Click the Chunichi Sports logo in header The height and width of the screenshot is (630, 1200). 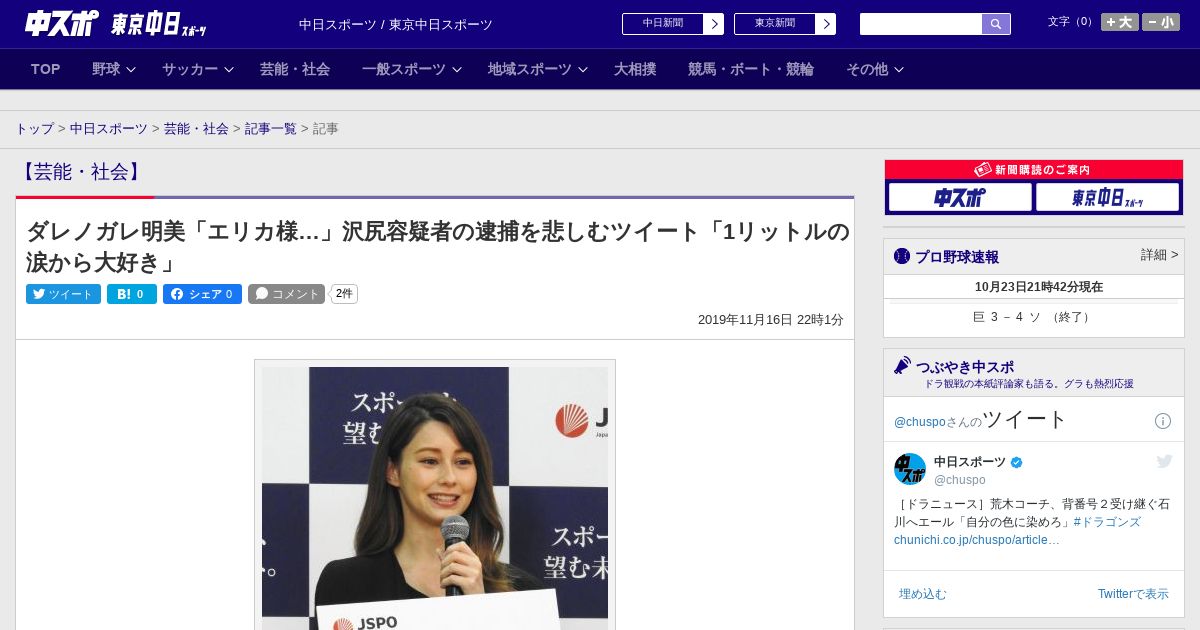tap(61, 23)
